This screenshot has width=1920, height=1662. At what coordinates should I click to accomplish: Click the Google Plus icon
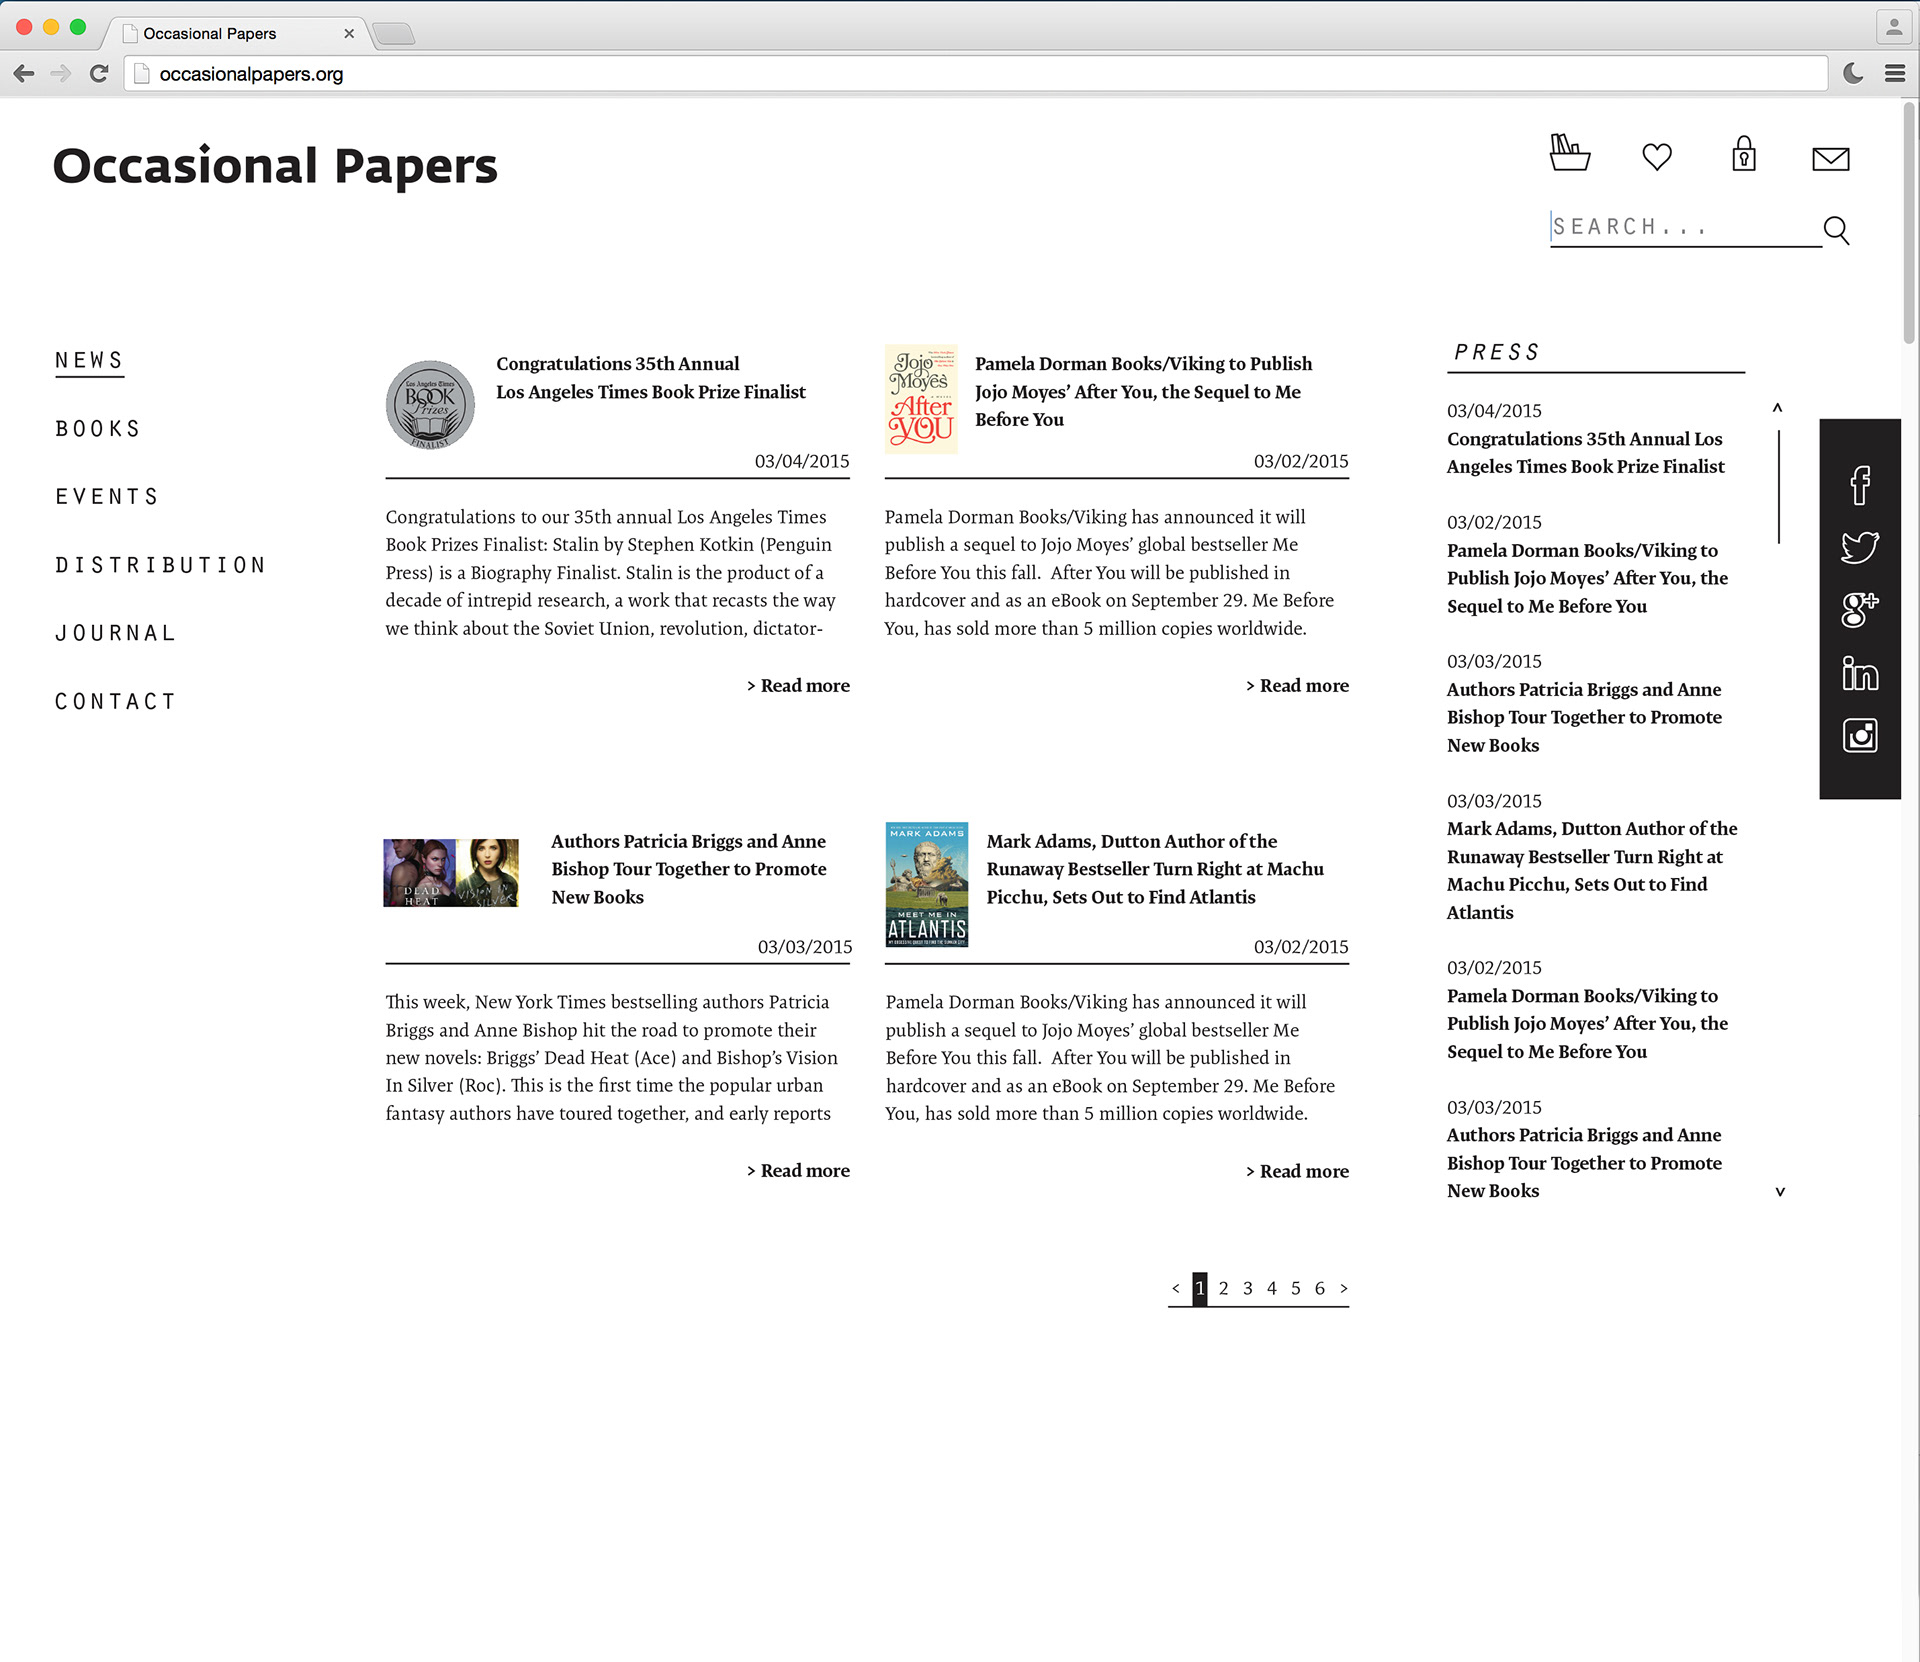1859,609
